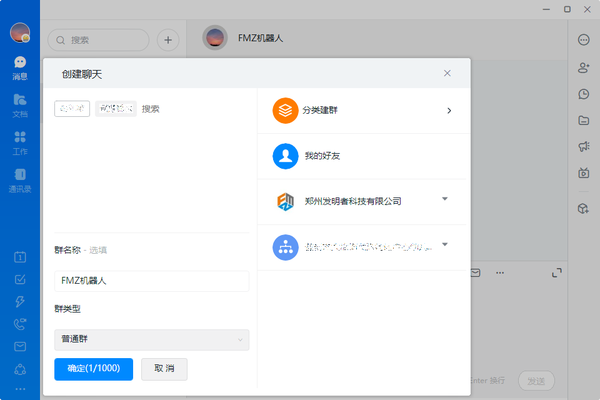Open the 群类型 普通群 dropdown
This screenshot has height=400, width=600.
pyautogui.click(x=151, y=340)
